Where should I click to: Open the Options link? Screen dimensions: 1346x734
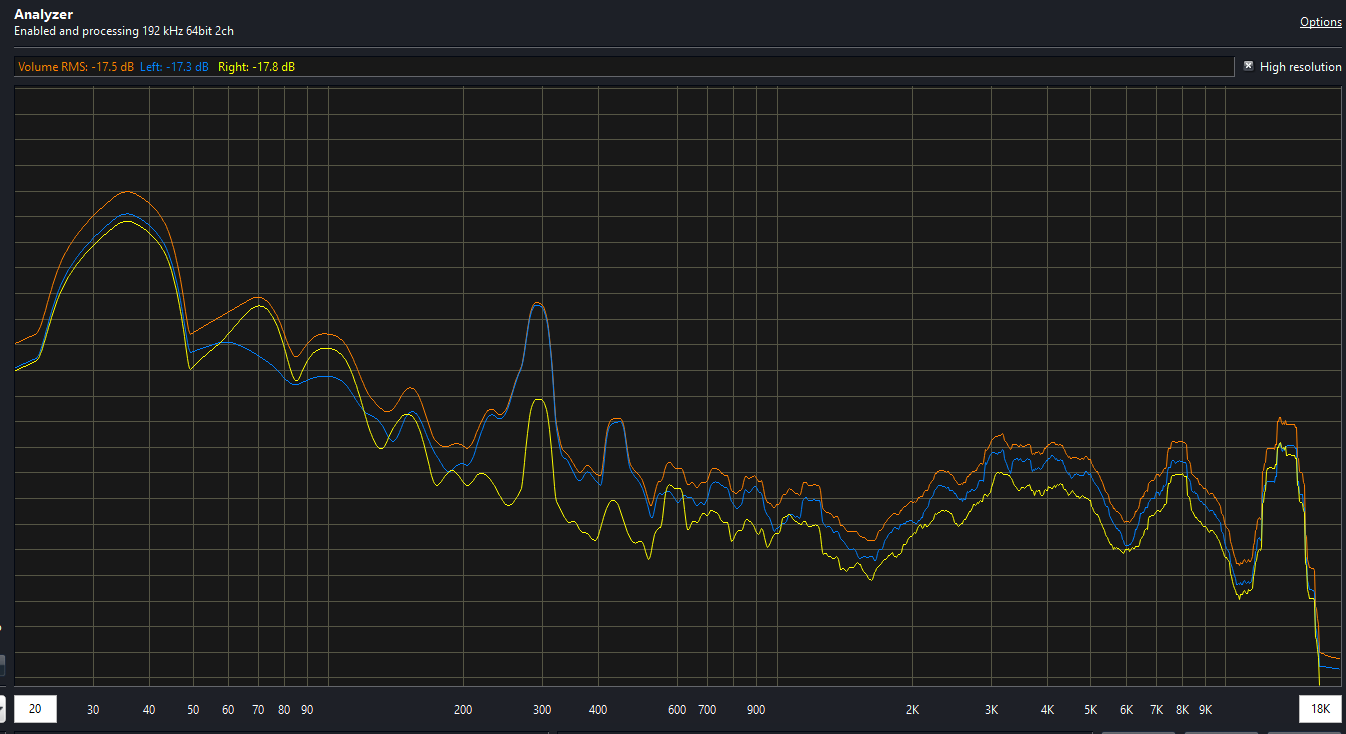pyautogui.click(x=1320, y=22)
